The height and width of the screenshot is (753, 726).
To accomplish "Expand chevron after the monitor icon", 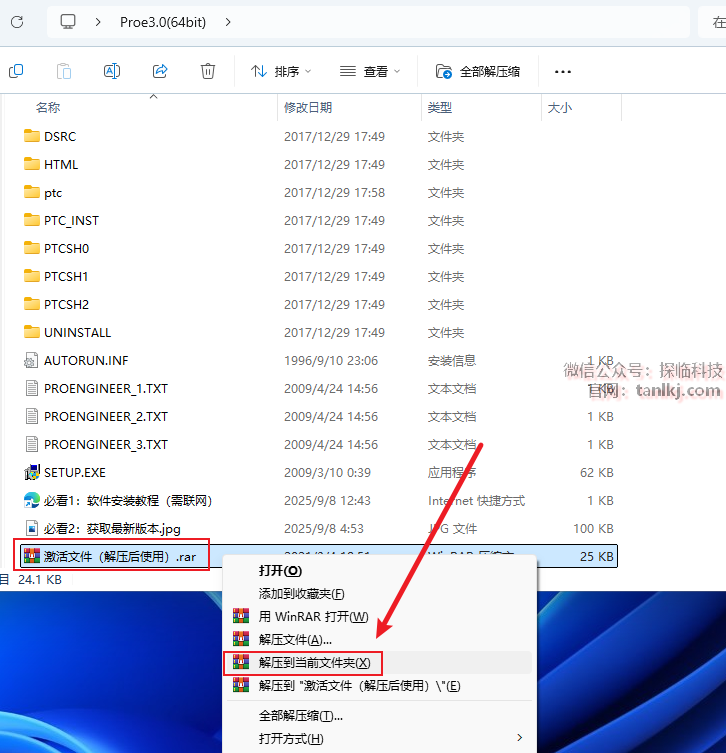I will click(x=98, y=22).
